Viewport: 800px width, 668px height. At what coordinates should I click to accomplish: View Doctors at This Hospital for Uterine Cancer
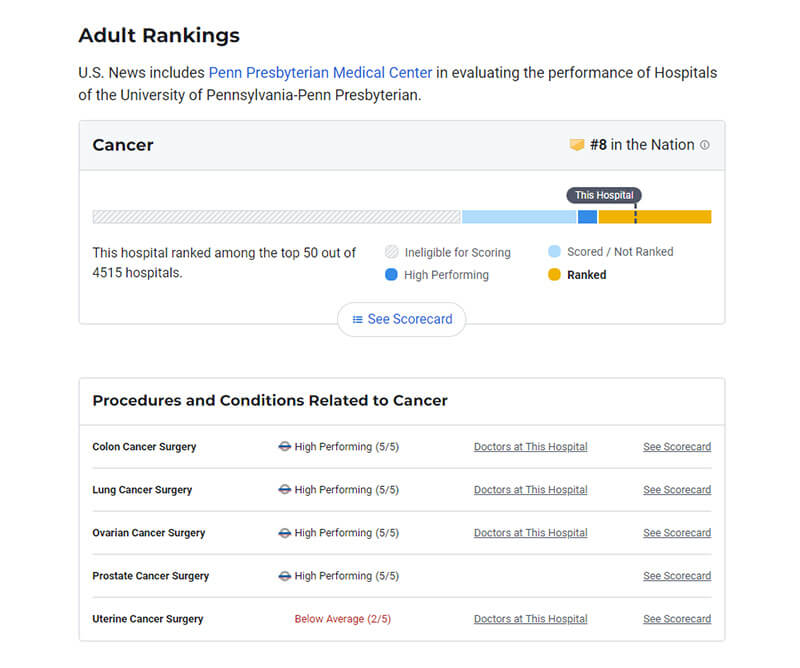[x=531, y=618]
